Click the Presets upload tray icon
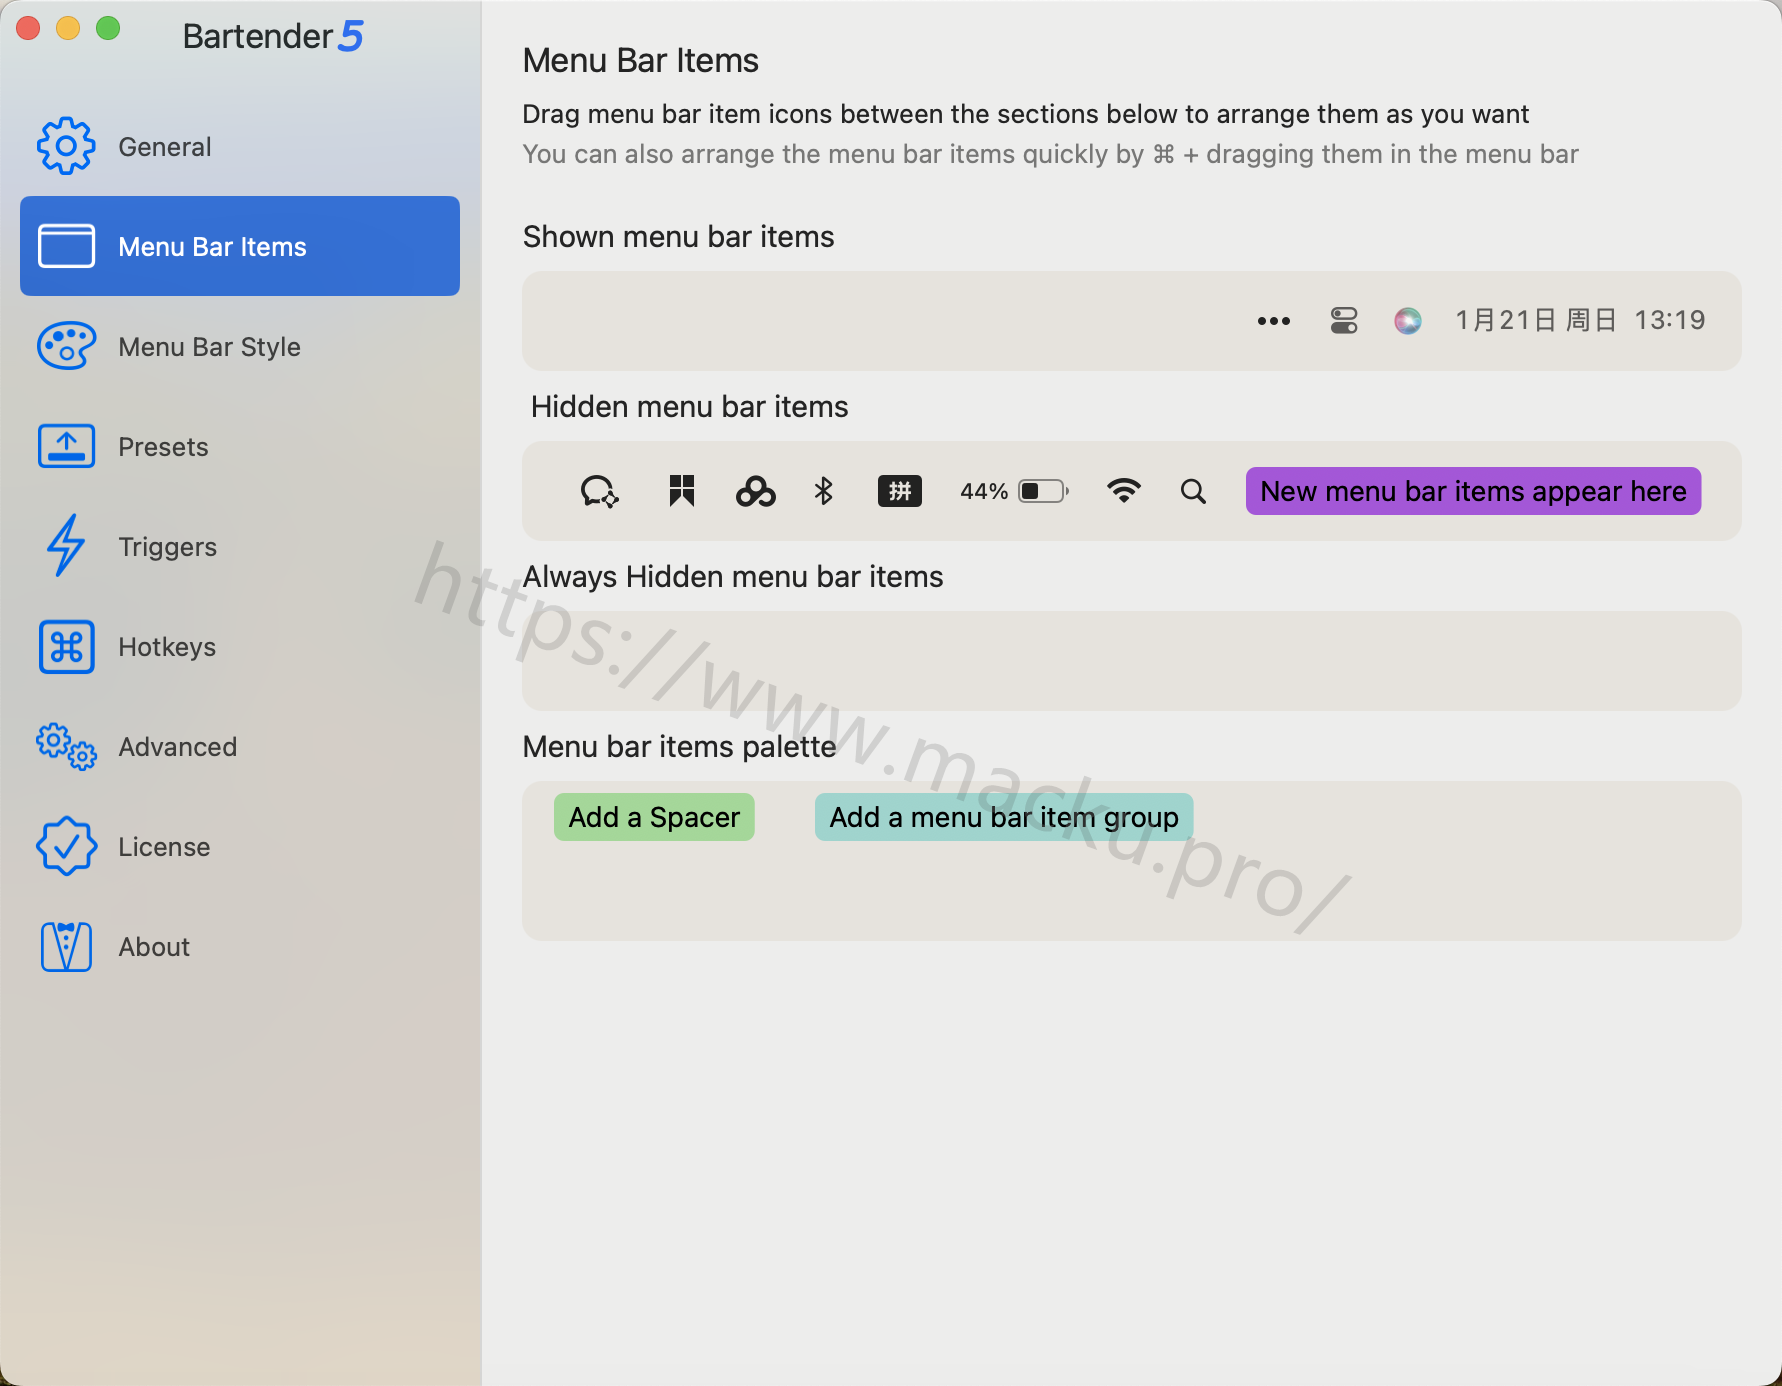This screenshot has width=1782, height=1386. pos(66,446)
